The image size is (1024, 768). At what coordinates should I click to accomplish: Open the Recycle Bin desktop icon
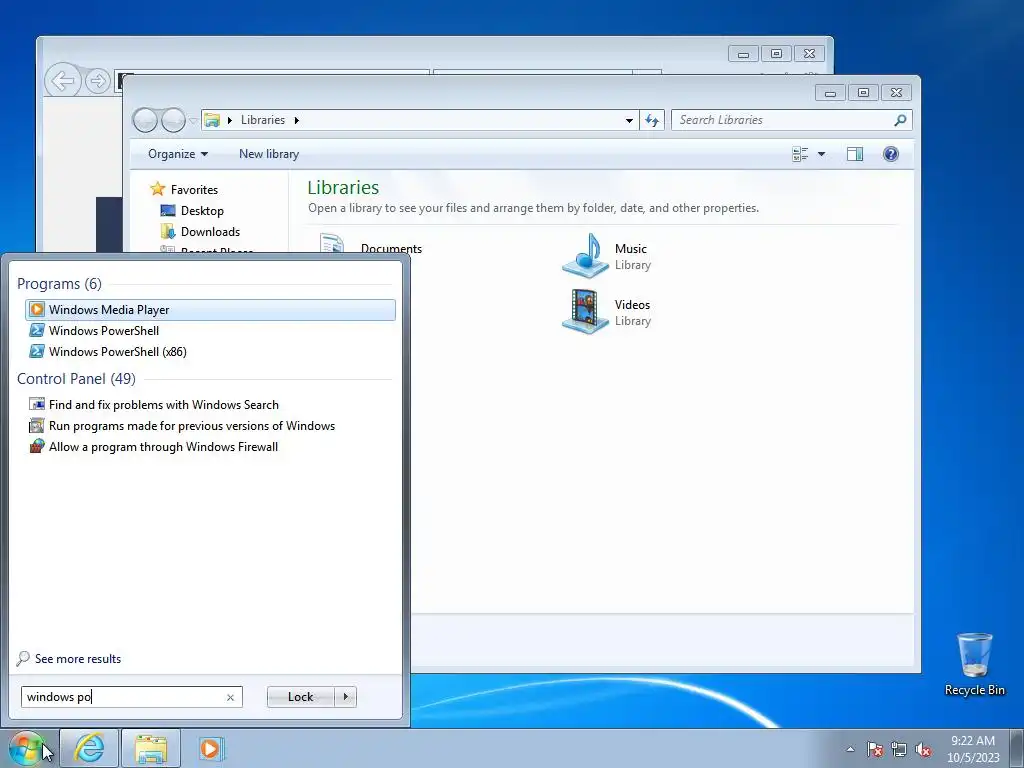(x=974, y=665)
